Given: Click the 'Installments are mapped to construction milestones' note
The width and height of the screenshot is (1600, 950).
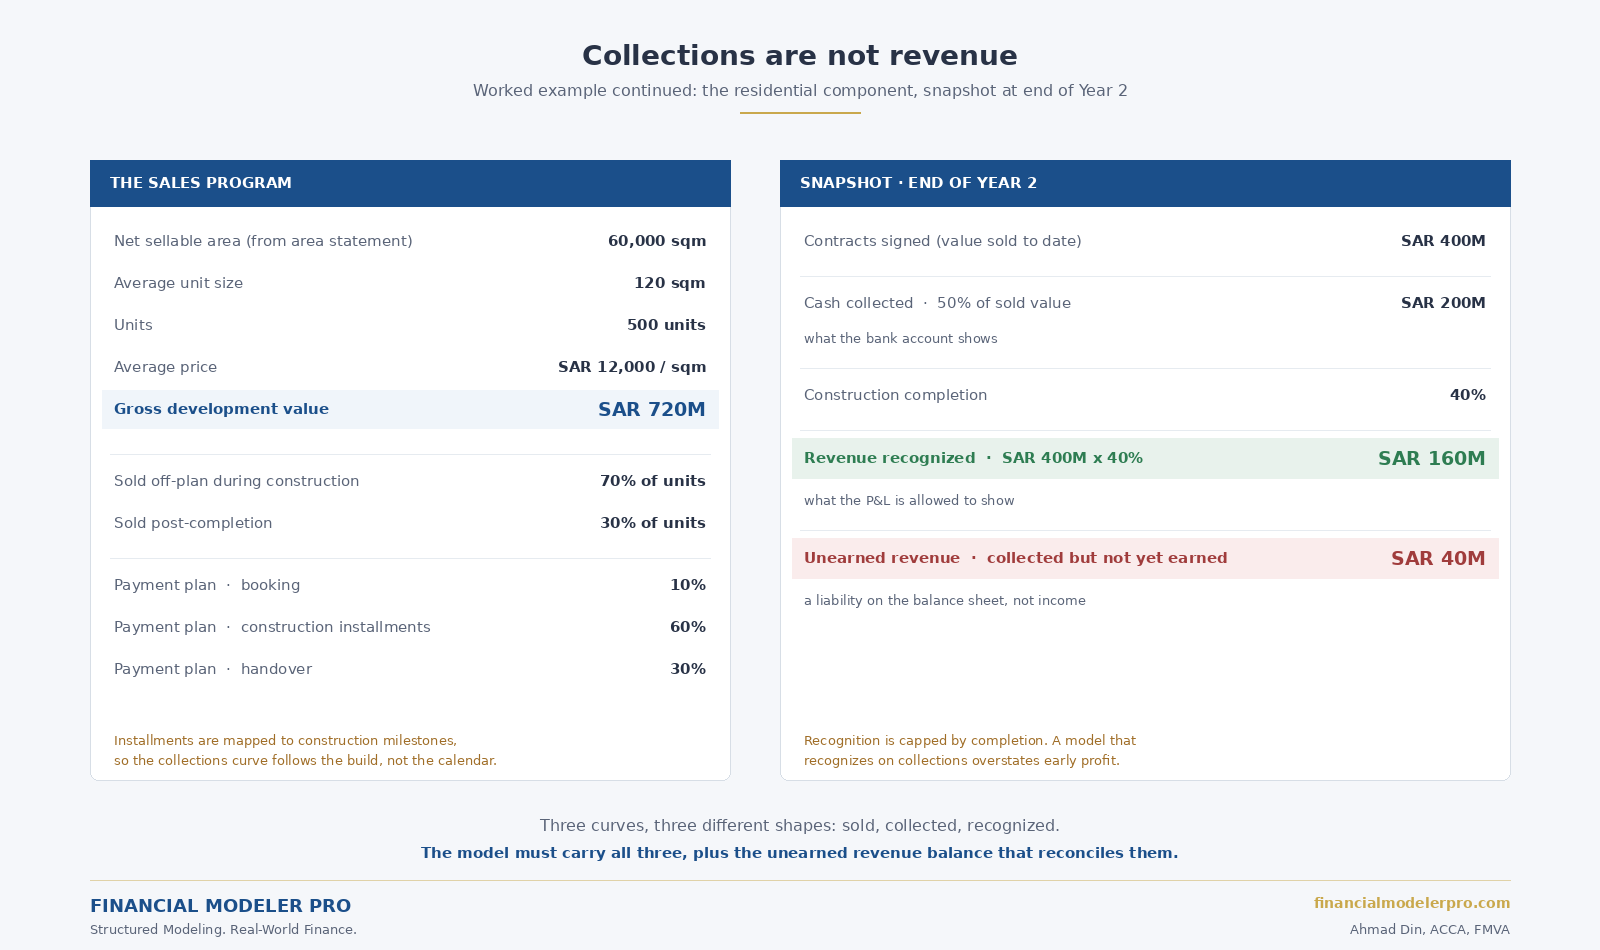Looking at the screenshot, I should [x=305, y=751].
